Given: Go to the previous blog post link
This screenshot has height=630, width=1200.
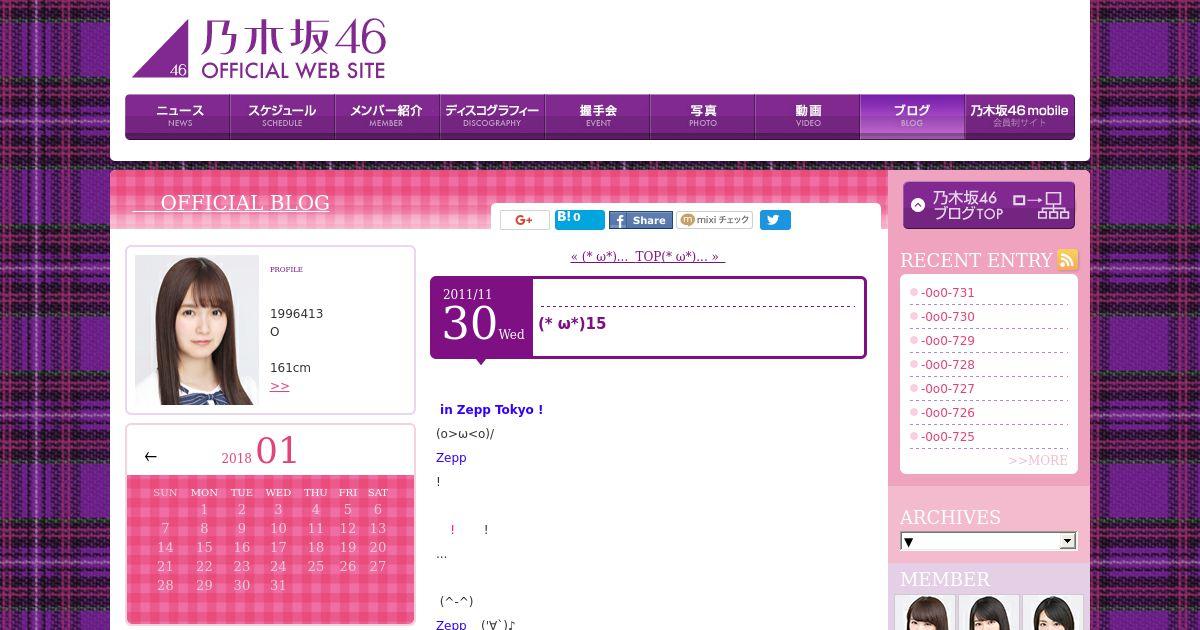Looking at the screenshot, I should click(599, 256).
